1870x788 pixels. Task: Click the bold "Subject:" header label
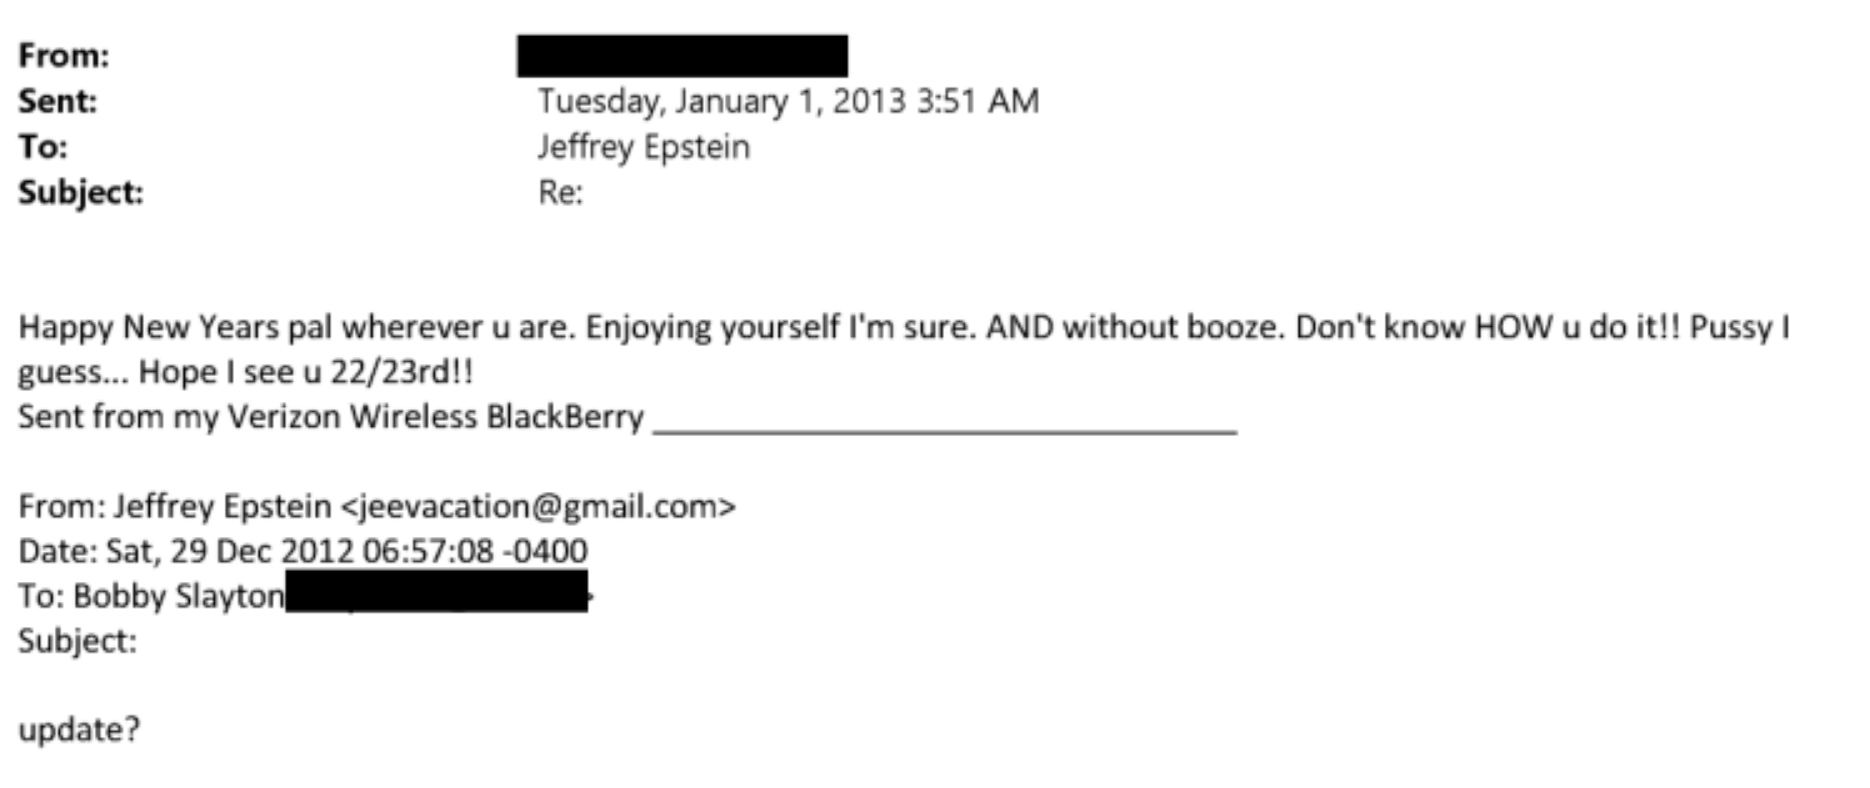point(81,192)
